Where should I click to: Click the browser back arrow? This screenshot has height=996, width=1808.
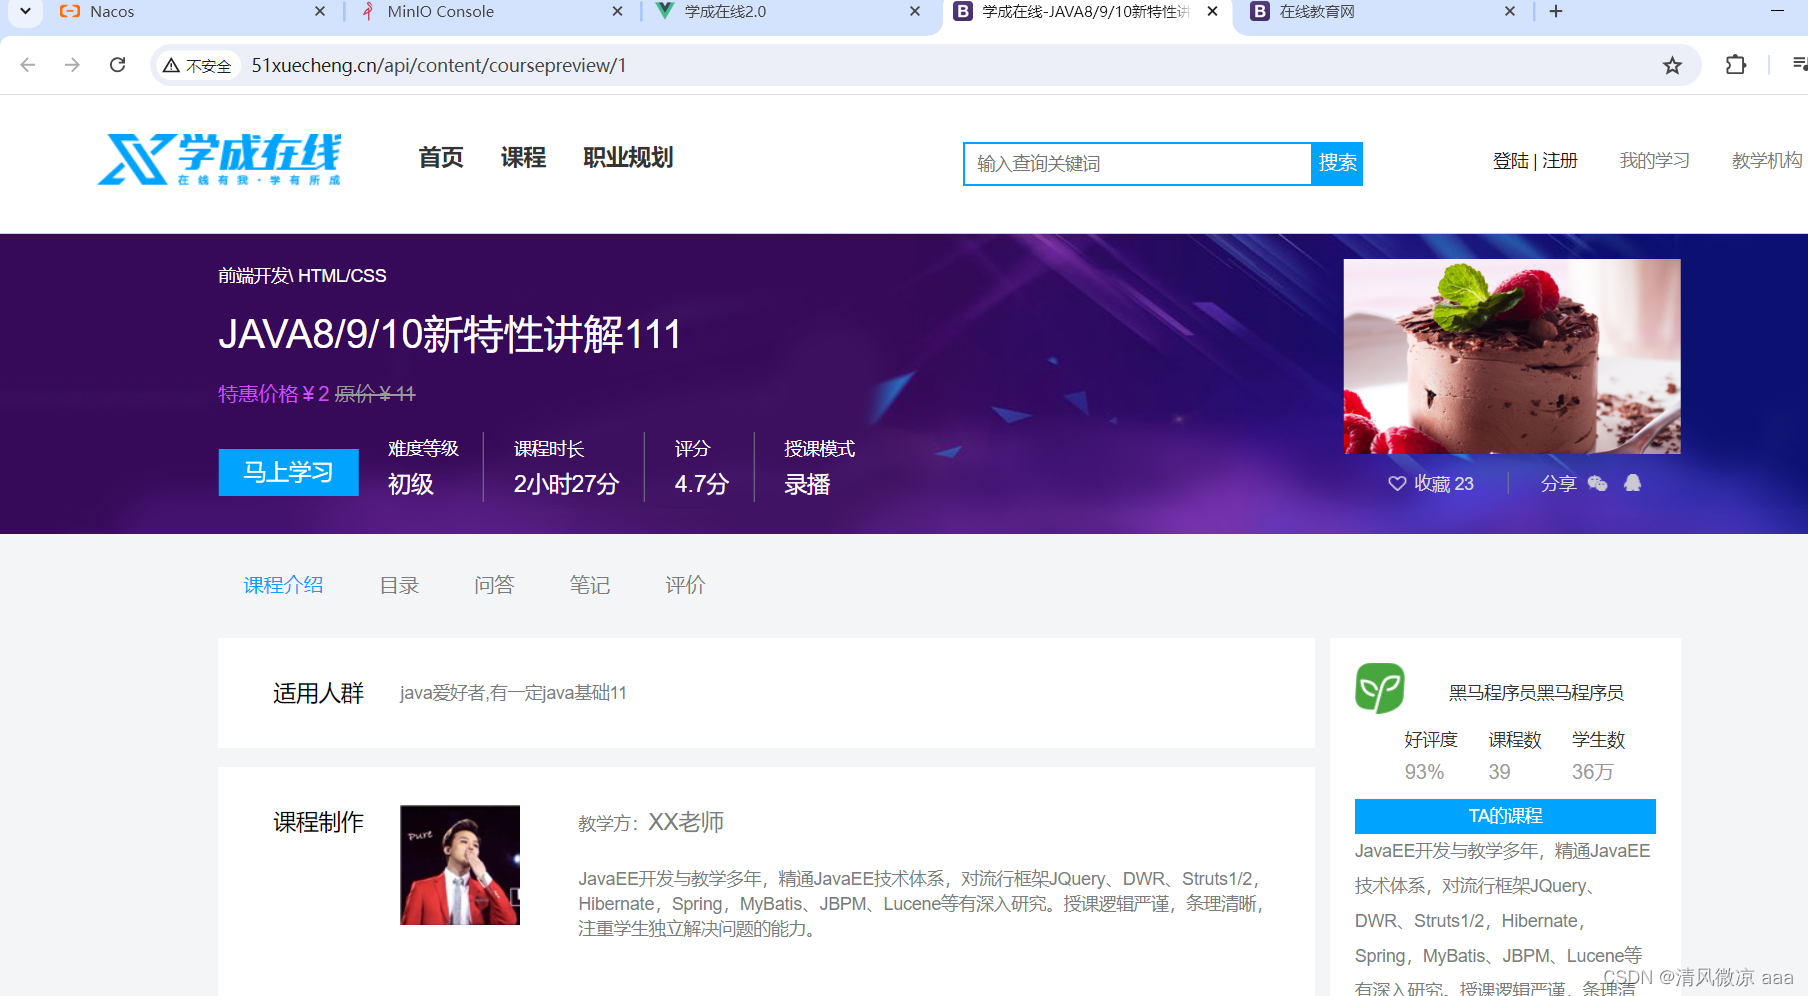(x=28, y=65)
